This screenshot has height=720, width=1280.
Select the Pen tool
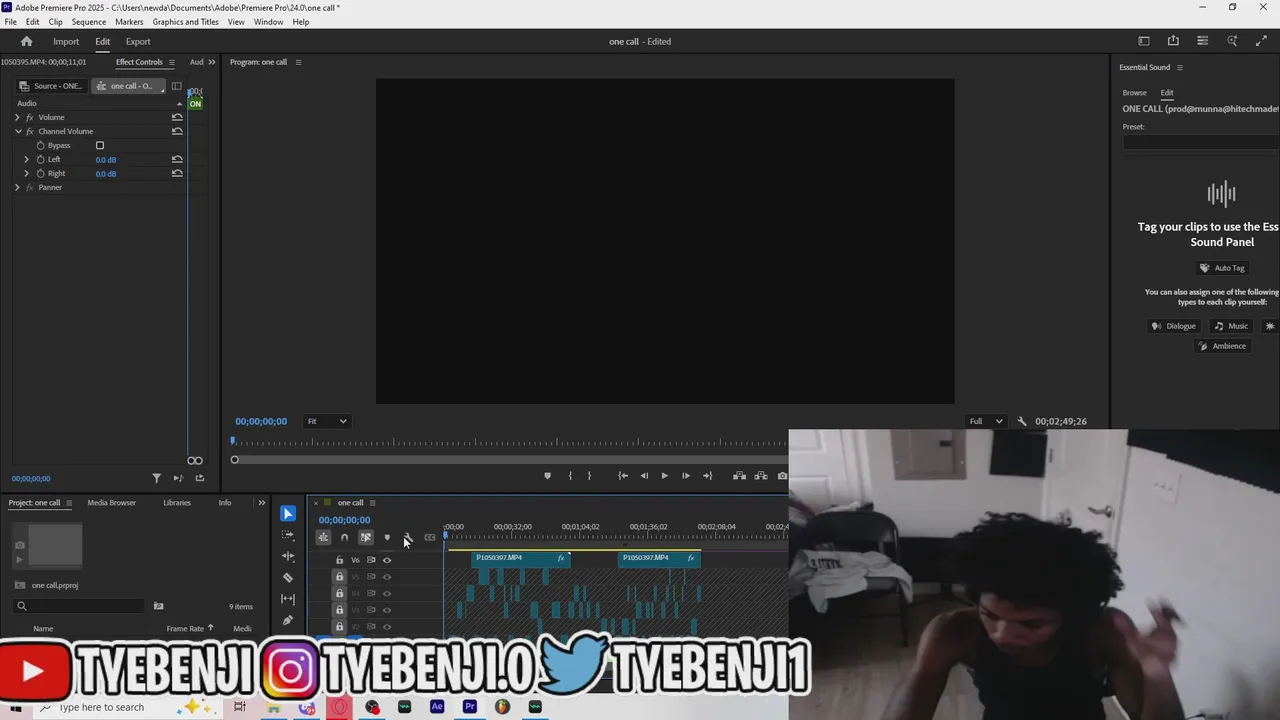coord(288,619)
